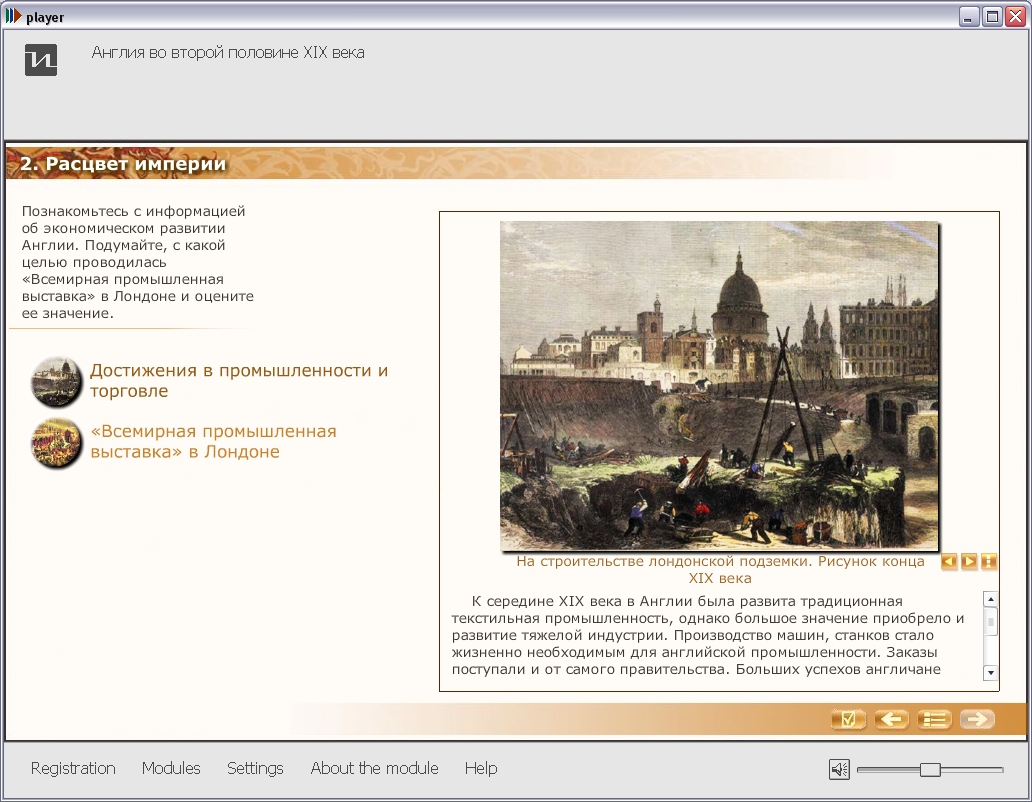Adjust the volume slider handle

tap(930, 769)
